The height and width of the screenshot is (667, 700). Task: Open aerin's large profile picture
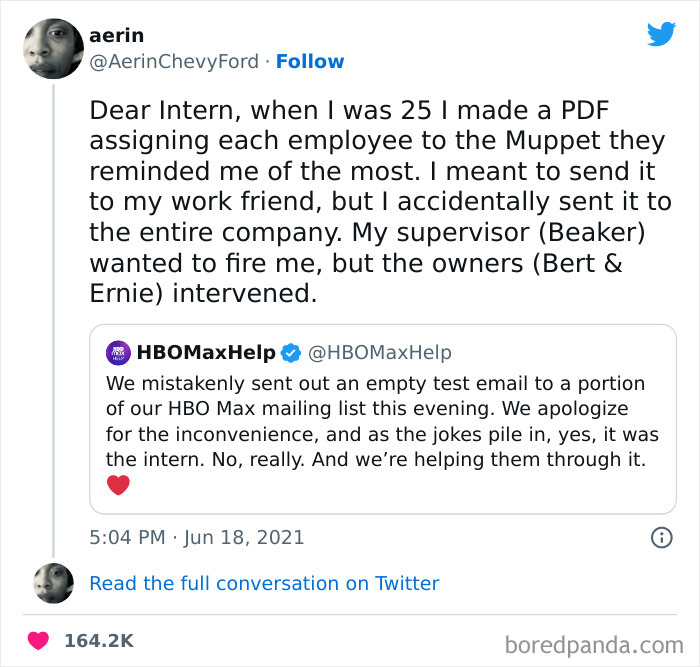(x=52, y=48)
